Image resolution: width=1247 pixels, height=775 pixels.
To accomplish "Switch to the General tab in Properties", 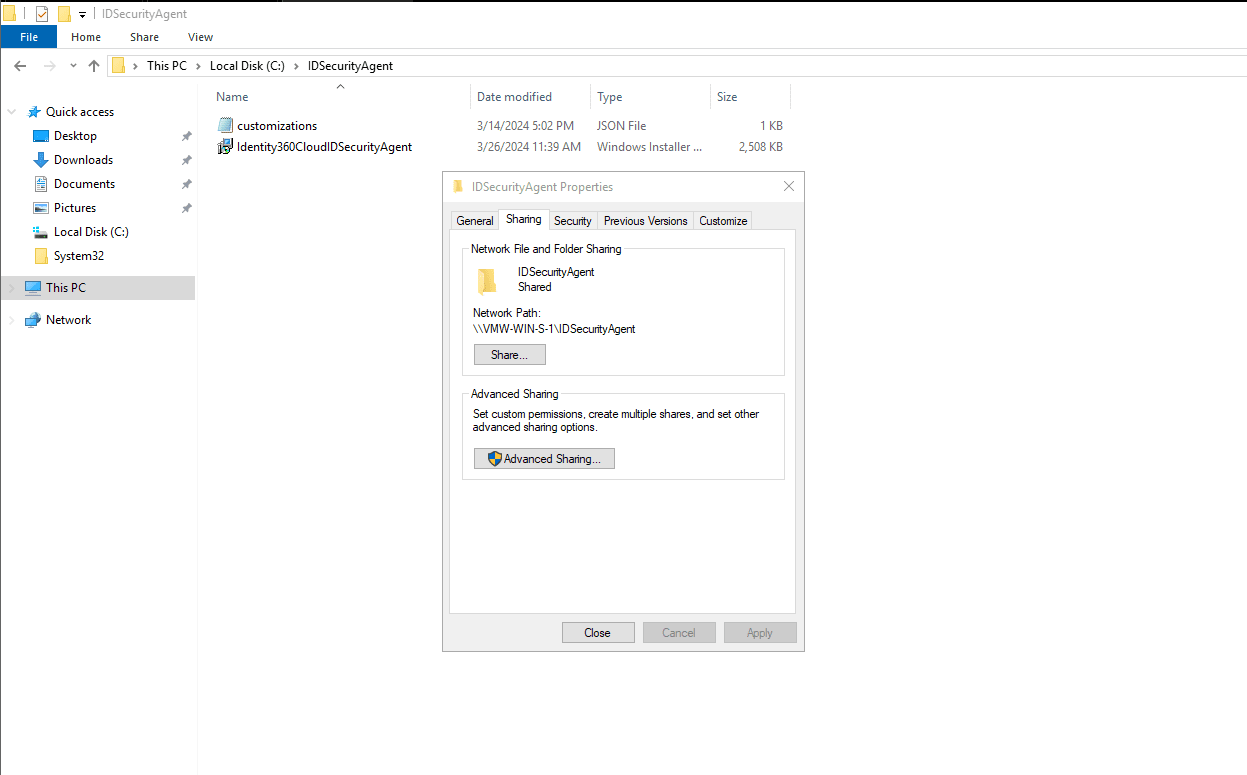I will pyautogui.click(x=475, y=221).
